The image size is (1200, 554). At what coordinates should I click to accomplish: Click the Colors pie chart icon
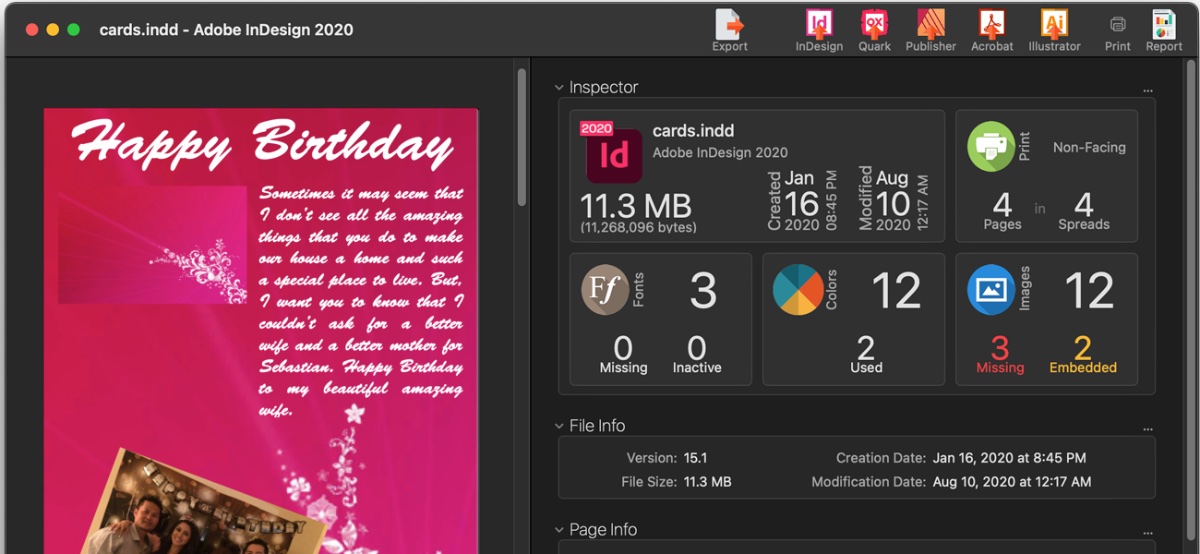click(798, 290)
